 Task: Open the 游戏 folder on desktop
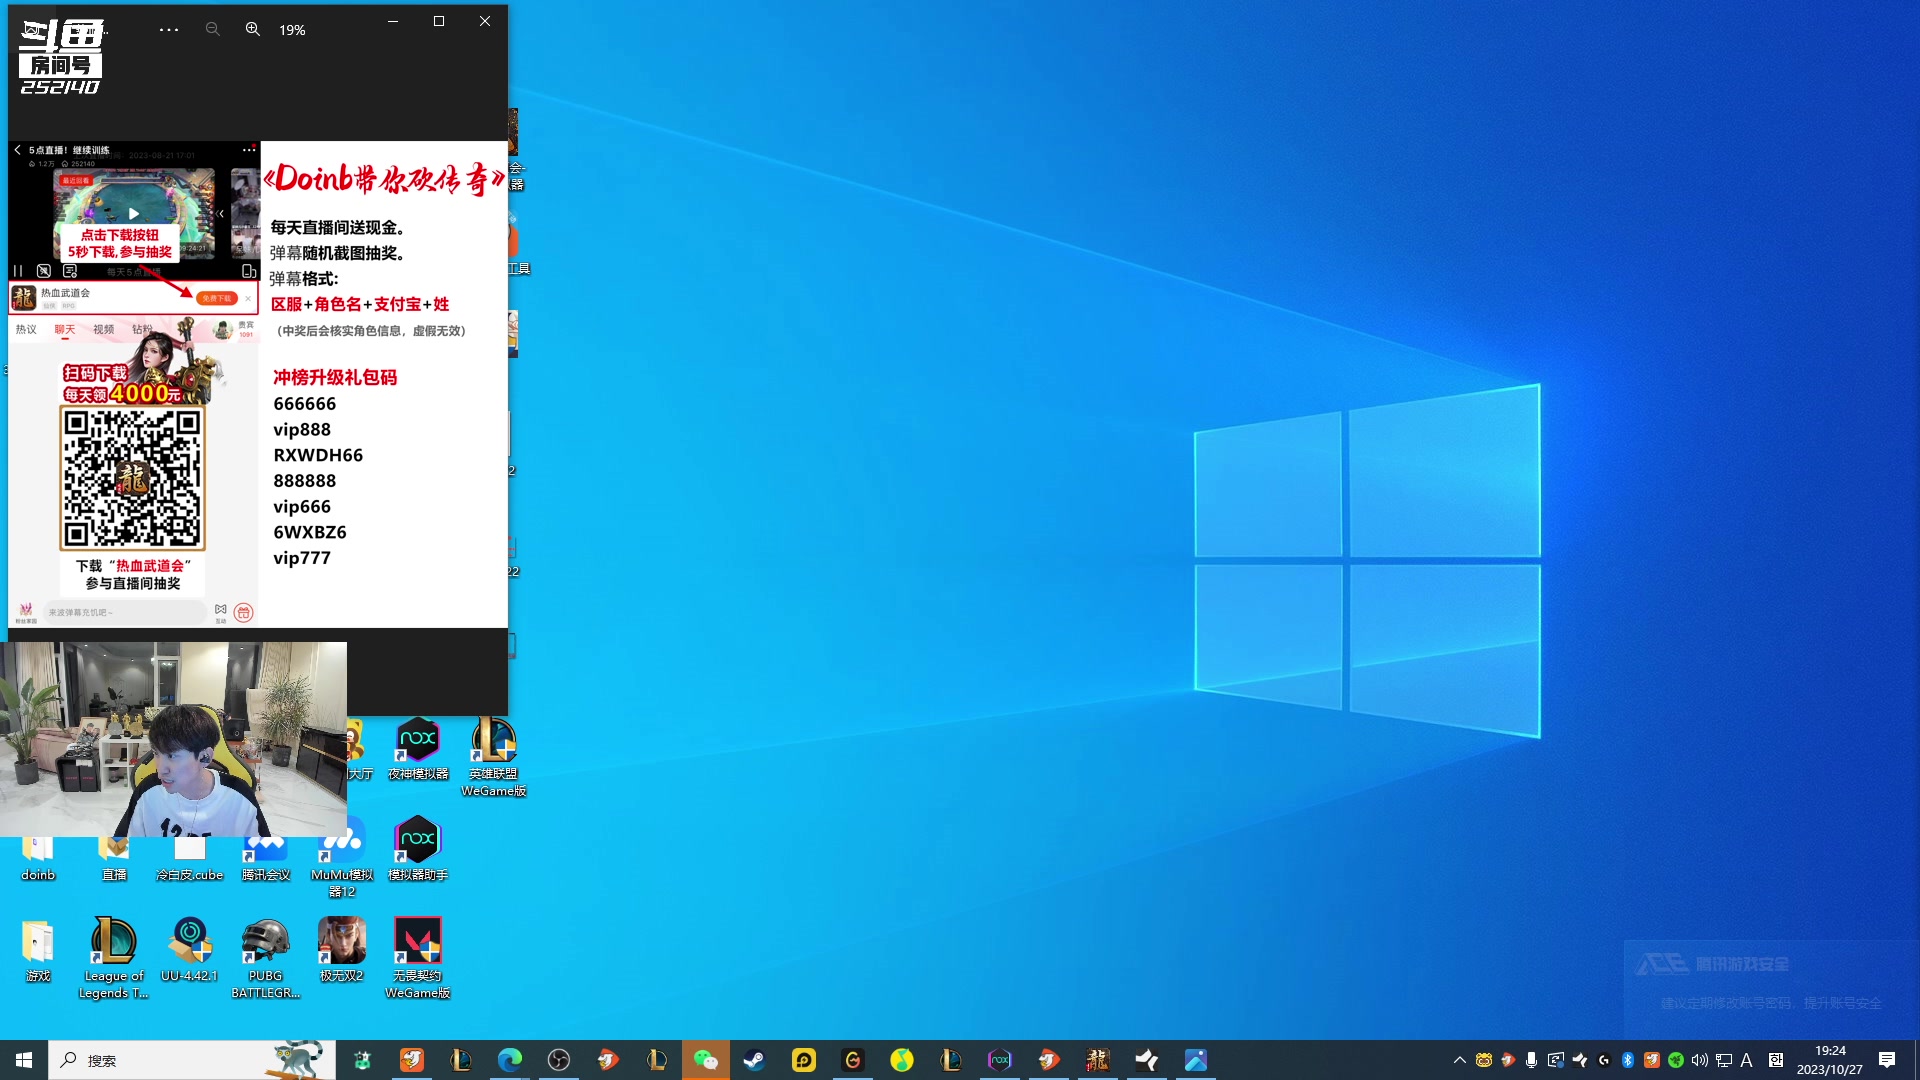[x=38, y=951]
